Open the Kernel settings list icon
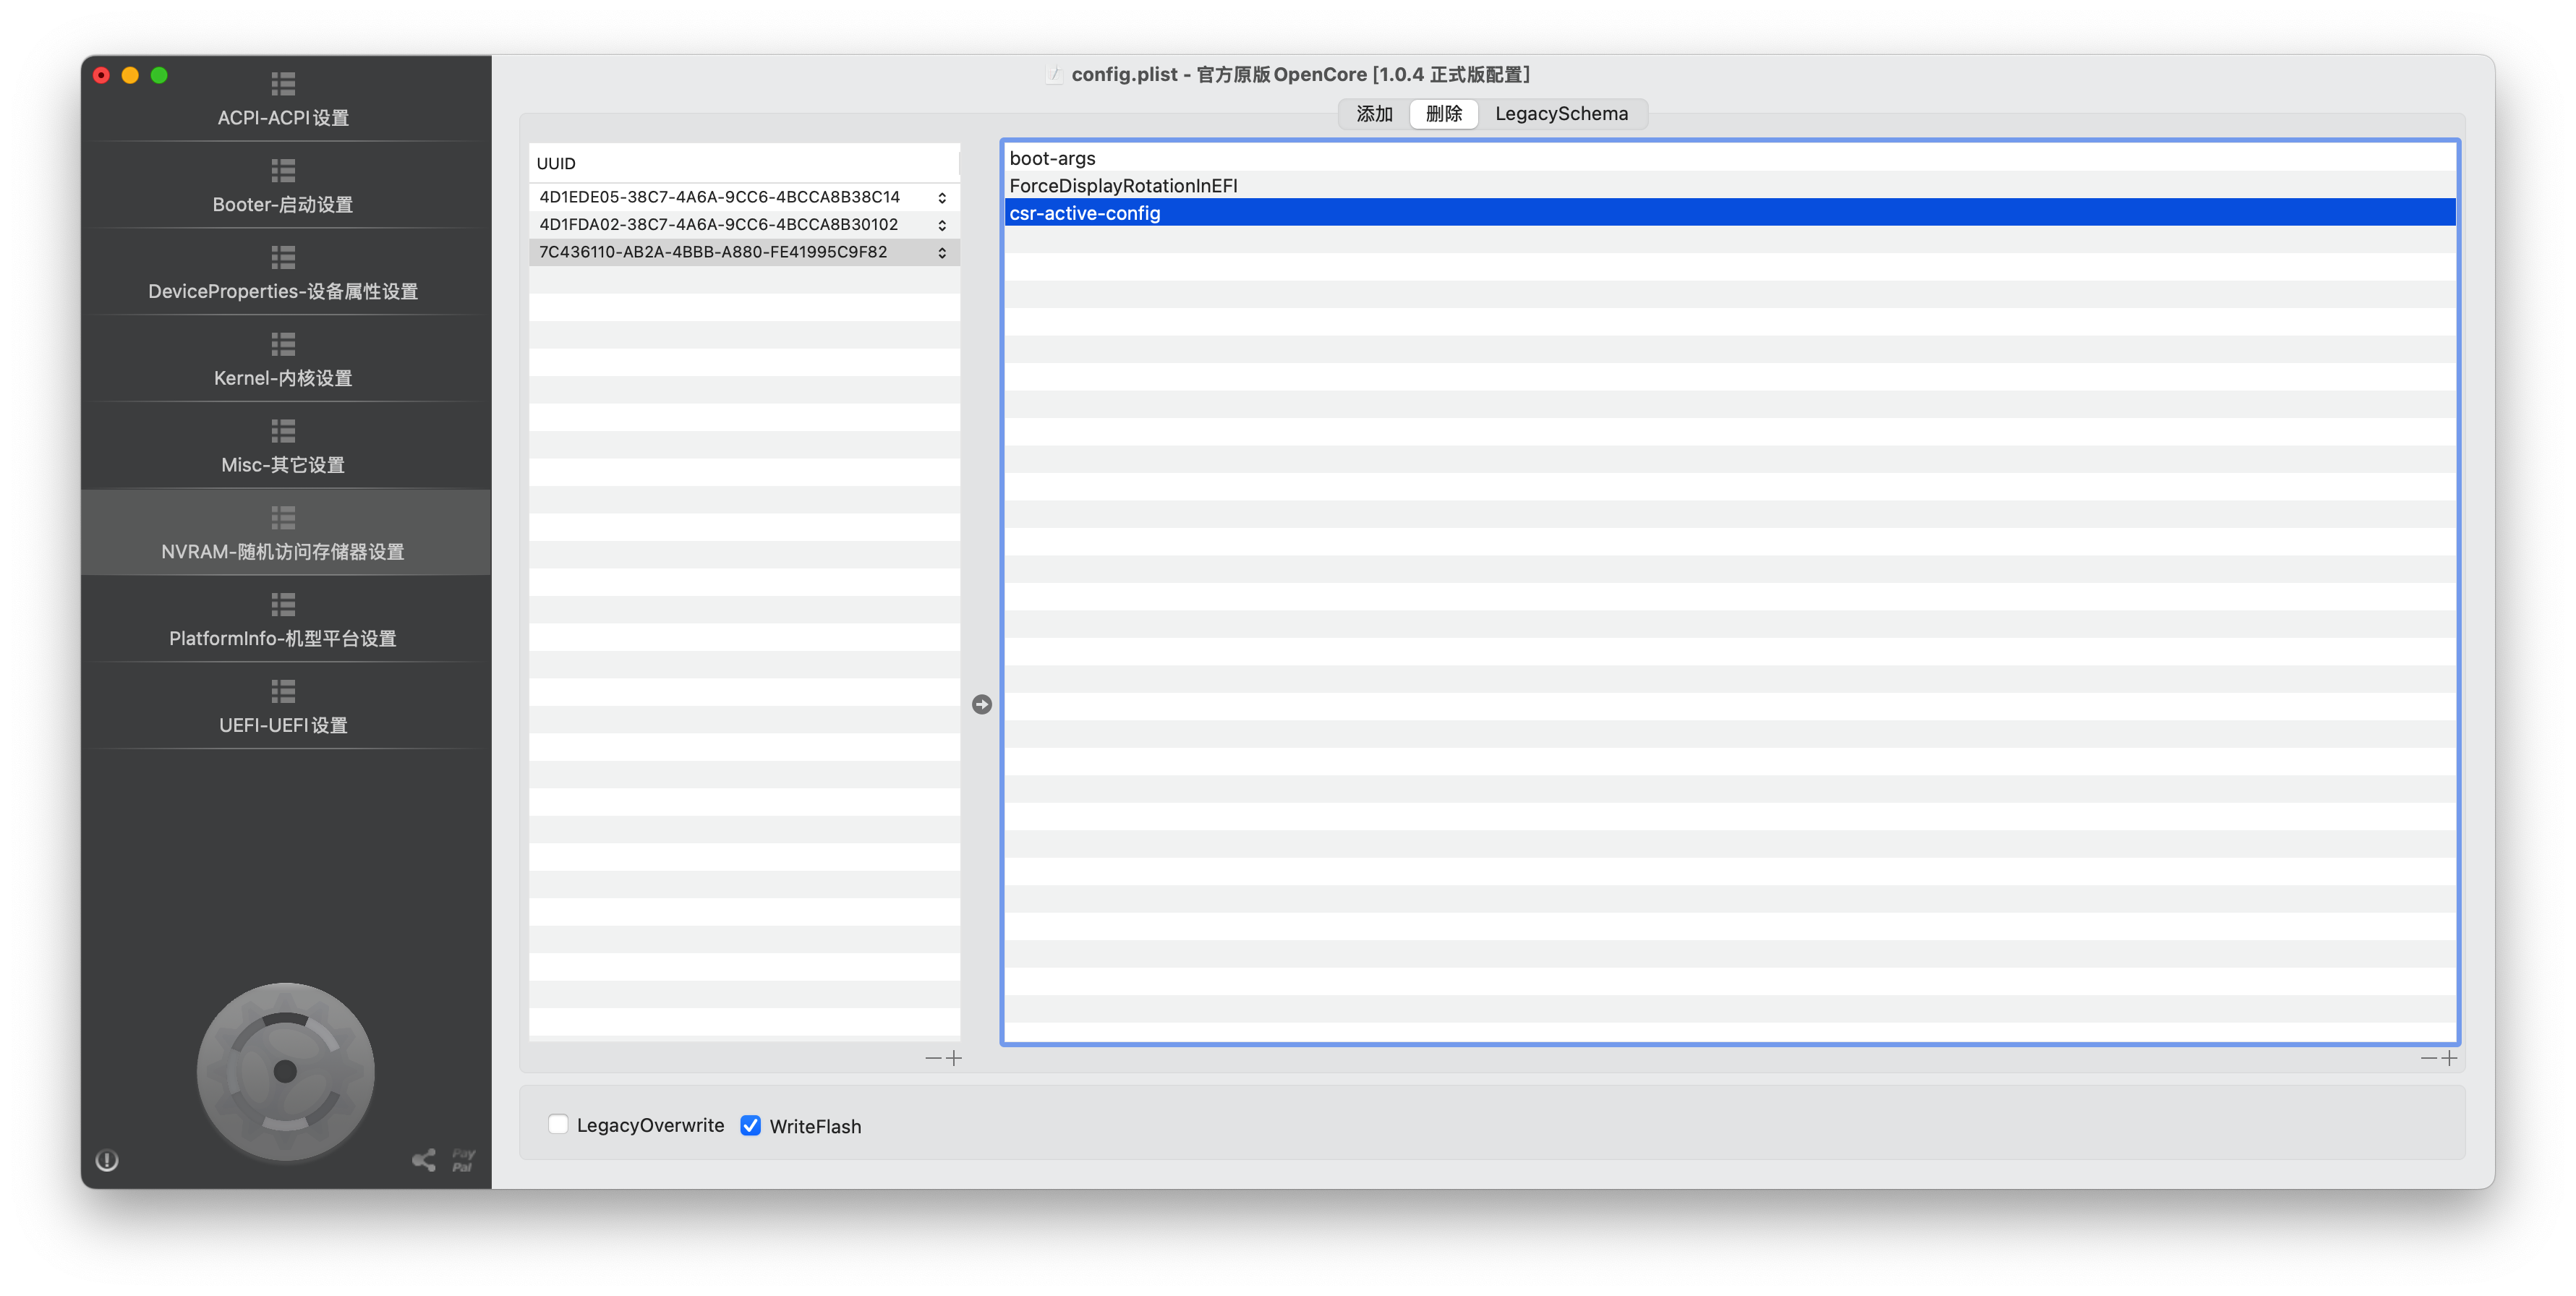The width and height of the screenshot is (2576, 1296). [283, 345]
